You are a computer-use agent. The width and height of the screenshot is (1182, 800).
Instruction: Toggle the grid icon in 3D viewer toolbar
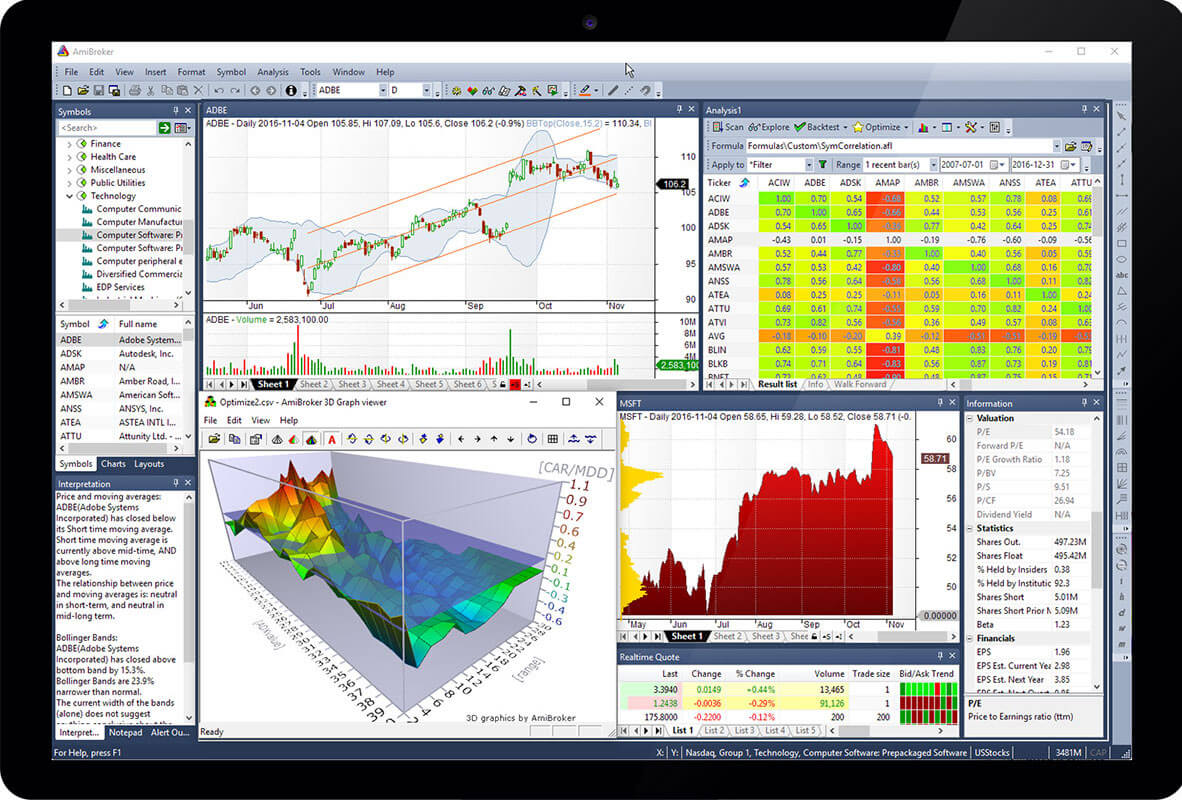pyautogui.click(x=553, y=439)
